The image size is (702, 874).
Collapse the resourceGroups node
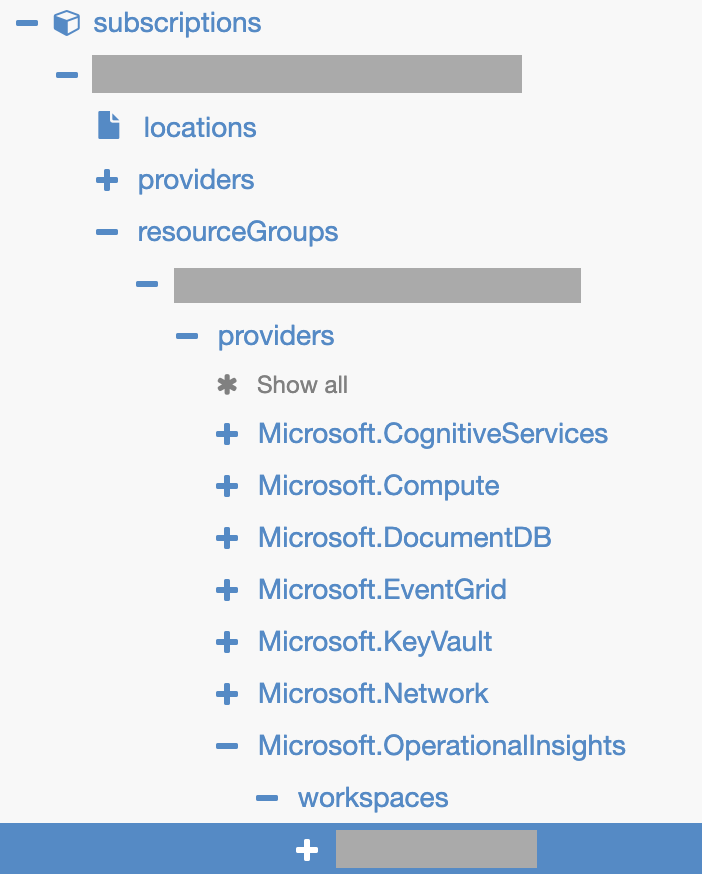pyautogui.click(x=106, y=230)
